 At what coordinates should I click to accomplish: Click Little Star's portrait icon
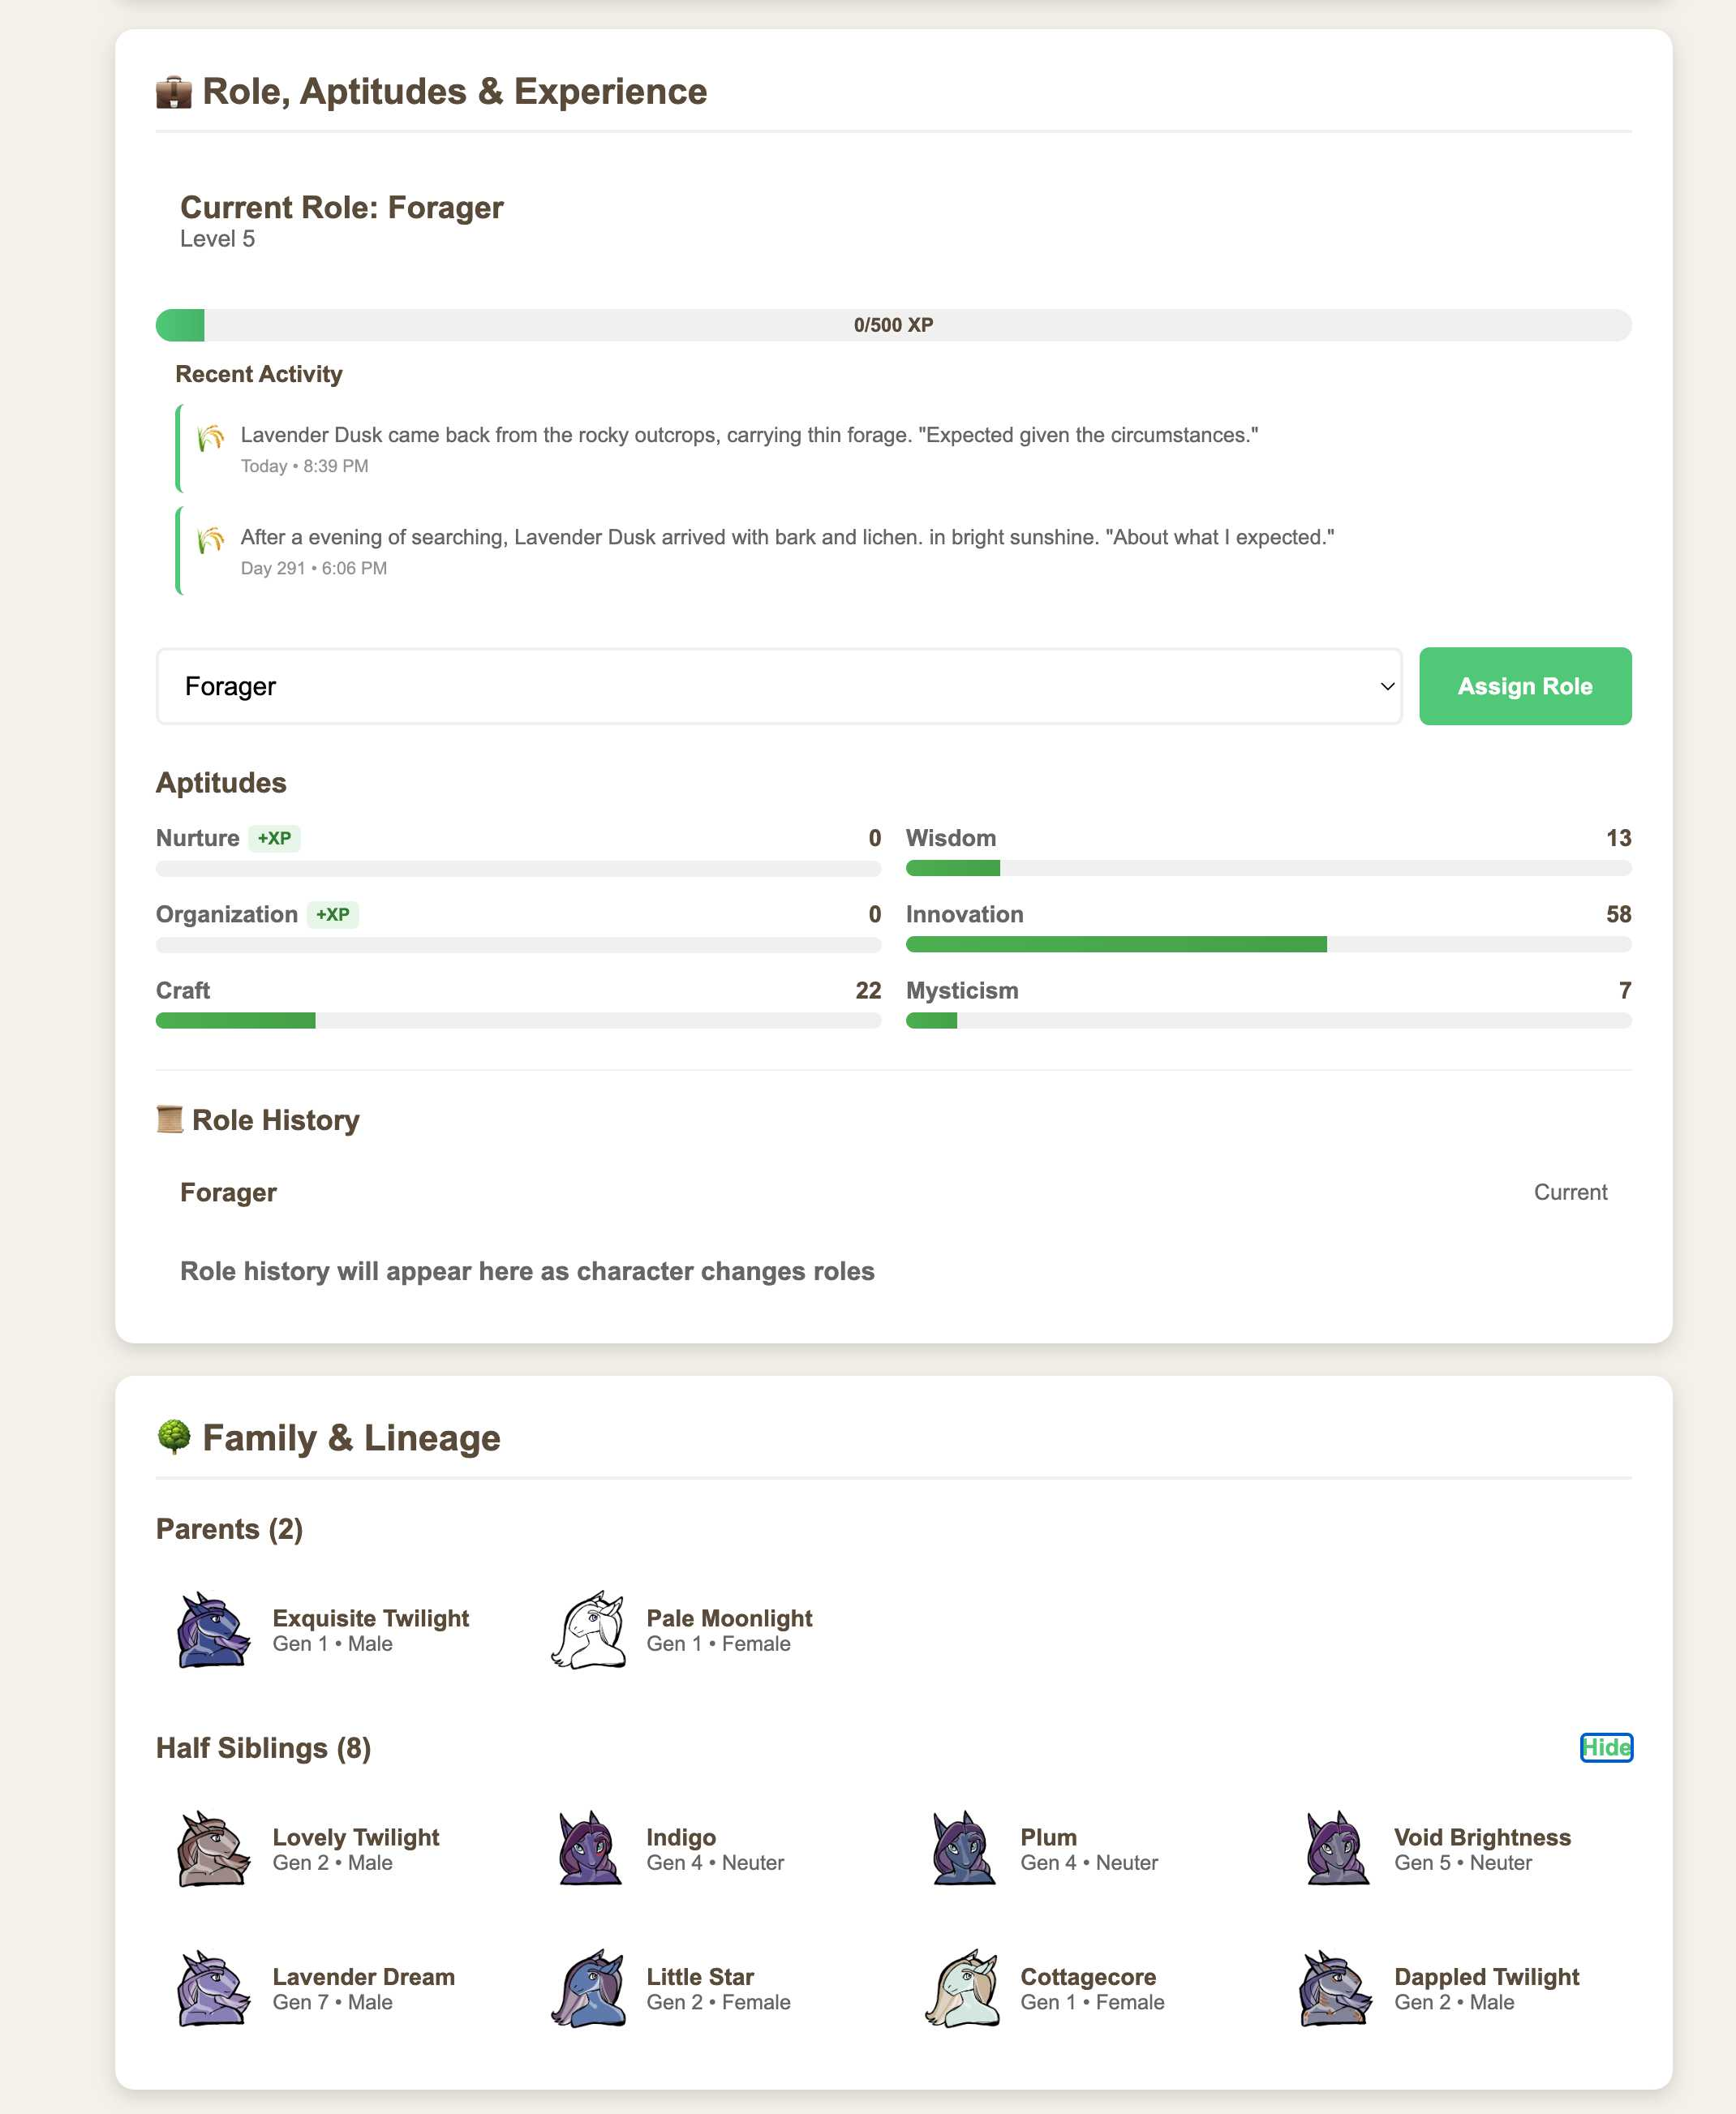(588, 1989)
